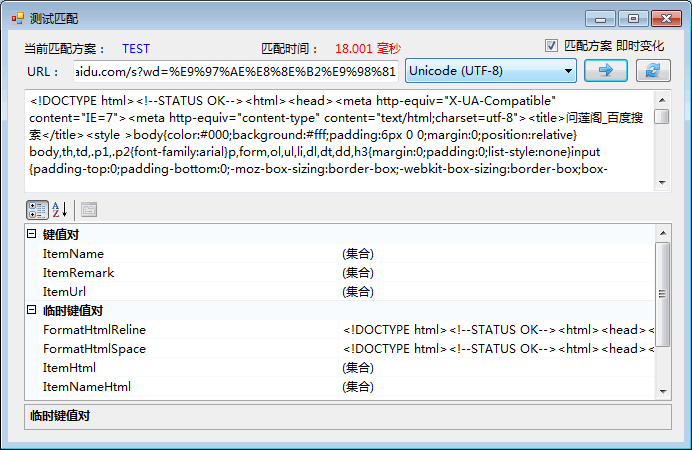Select the ItemName property row
Screen dimensions: 692x450
click(x=346, y=254)
